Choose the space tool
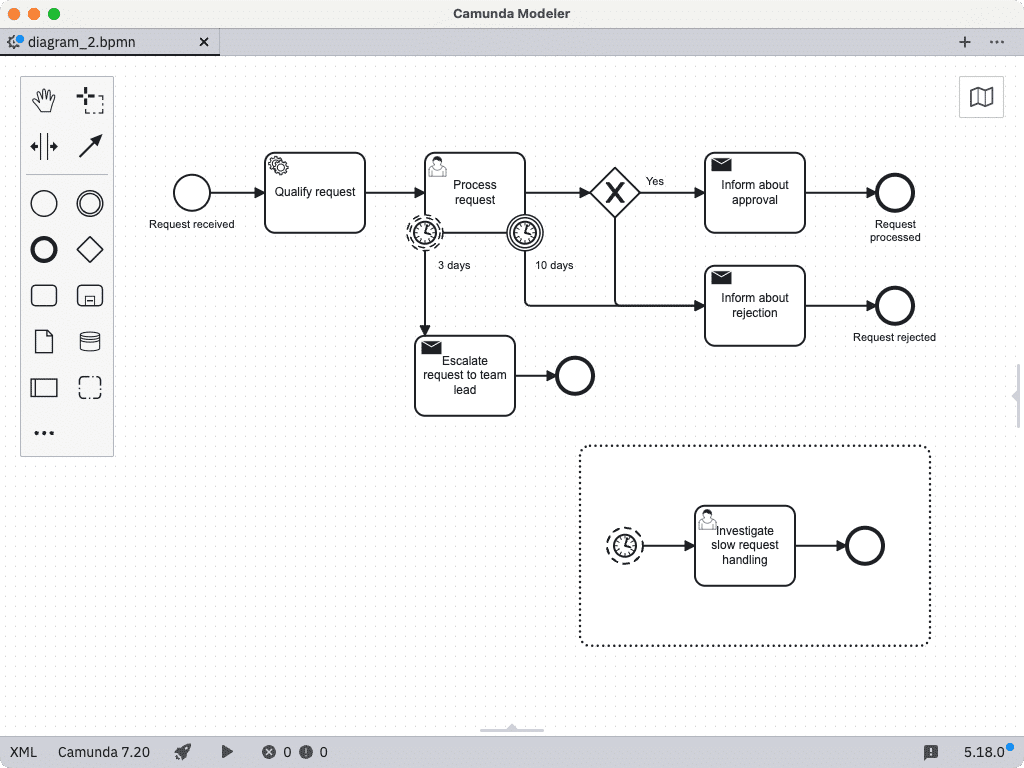1024x768 pixels. click(x=44, y=147)
